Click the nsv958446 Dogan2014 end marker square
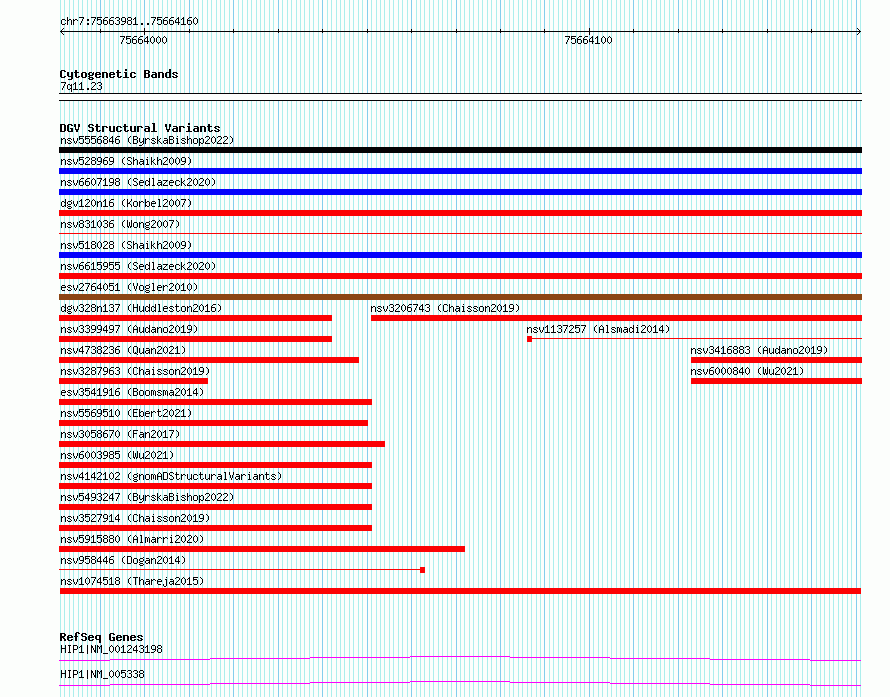Screen dimensions: 890x697 coord(422,570)
